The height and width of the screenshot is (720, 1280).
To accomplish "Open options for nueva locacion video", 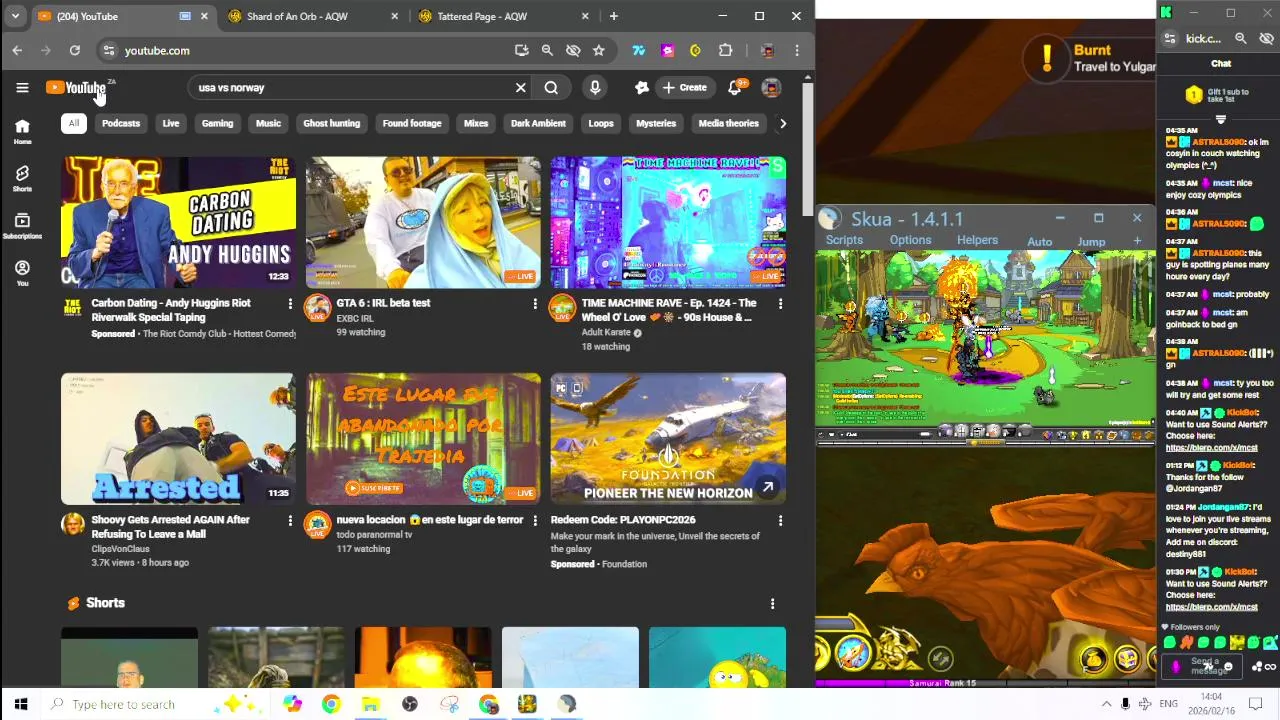I will pos(535,520).
